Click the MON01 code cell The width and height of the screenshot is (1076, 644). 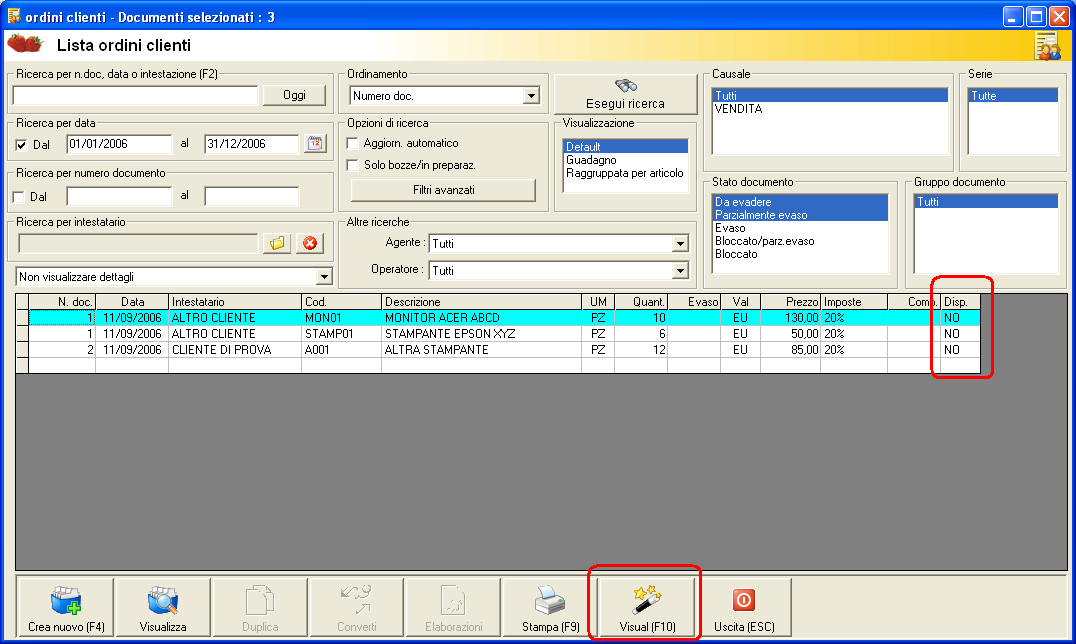341,318
